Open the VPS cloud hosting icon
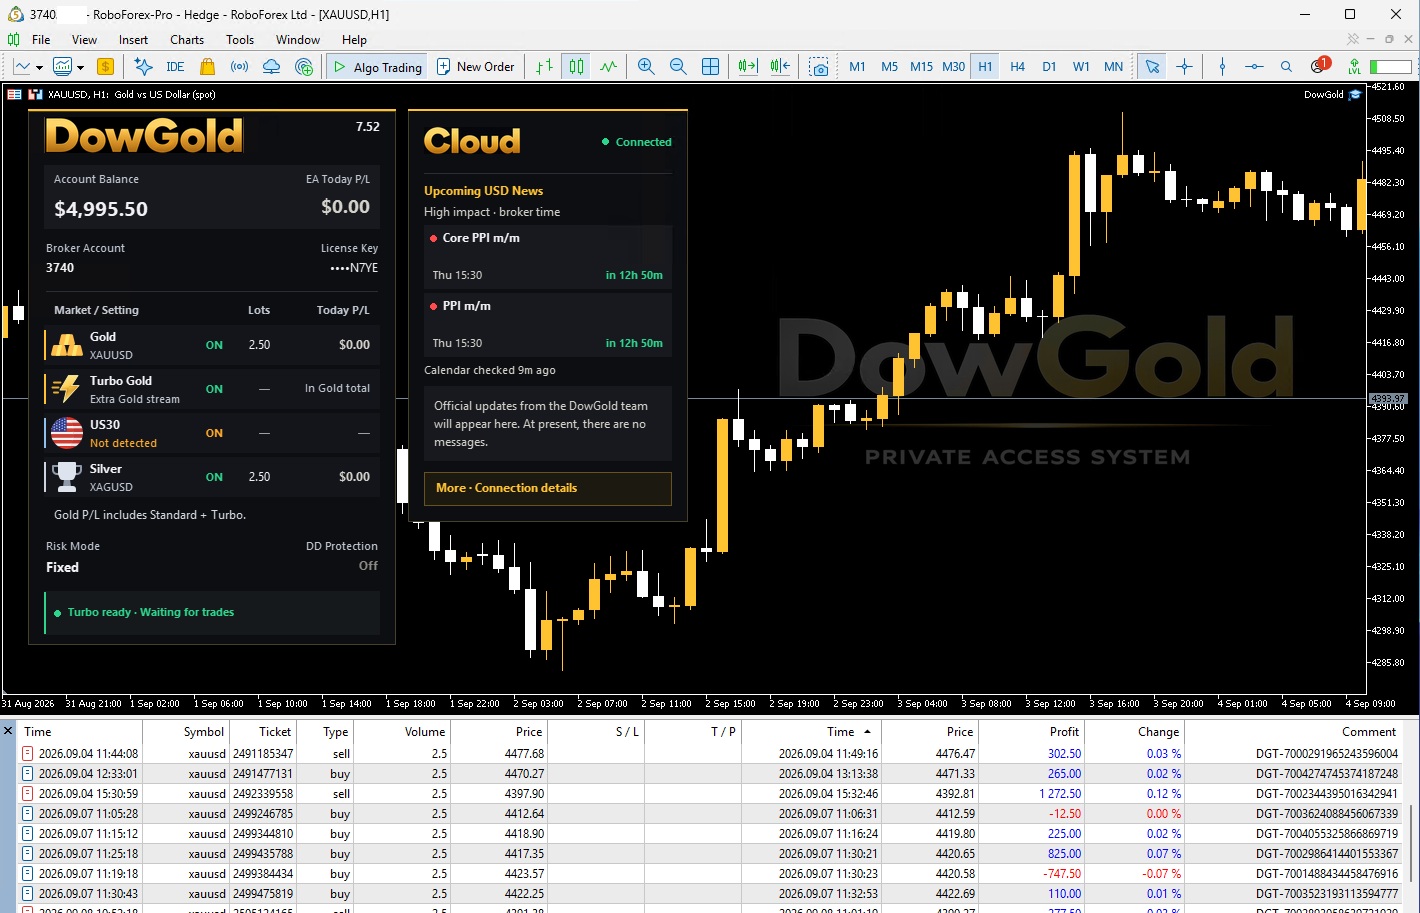Screen dimensions: 1420x913 271,67
